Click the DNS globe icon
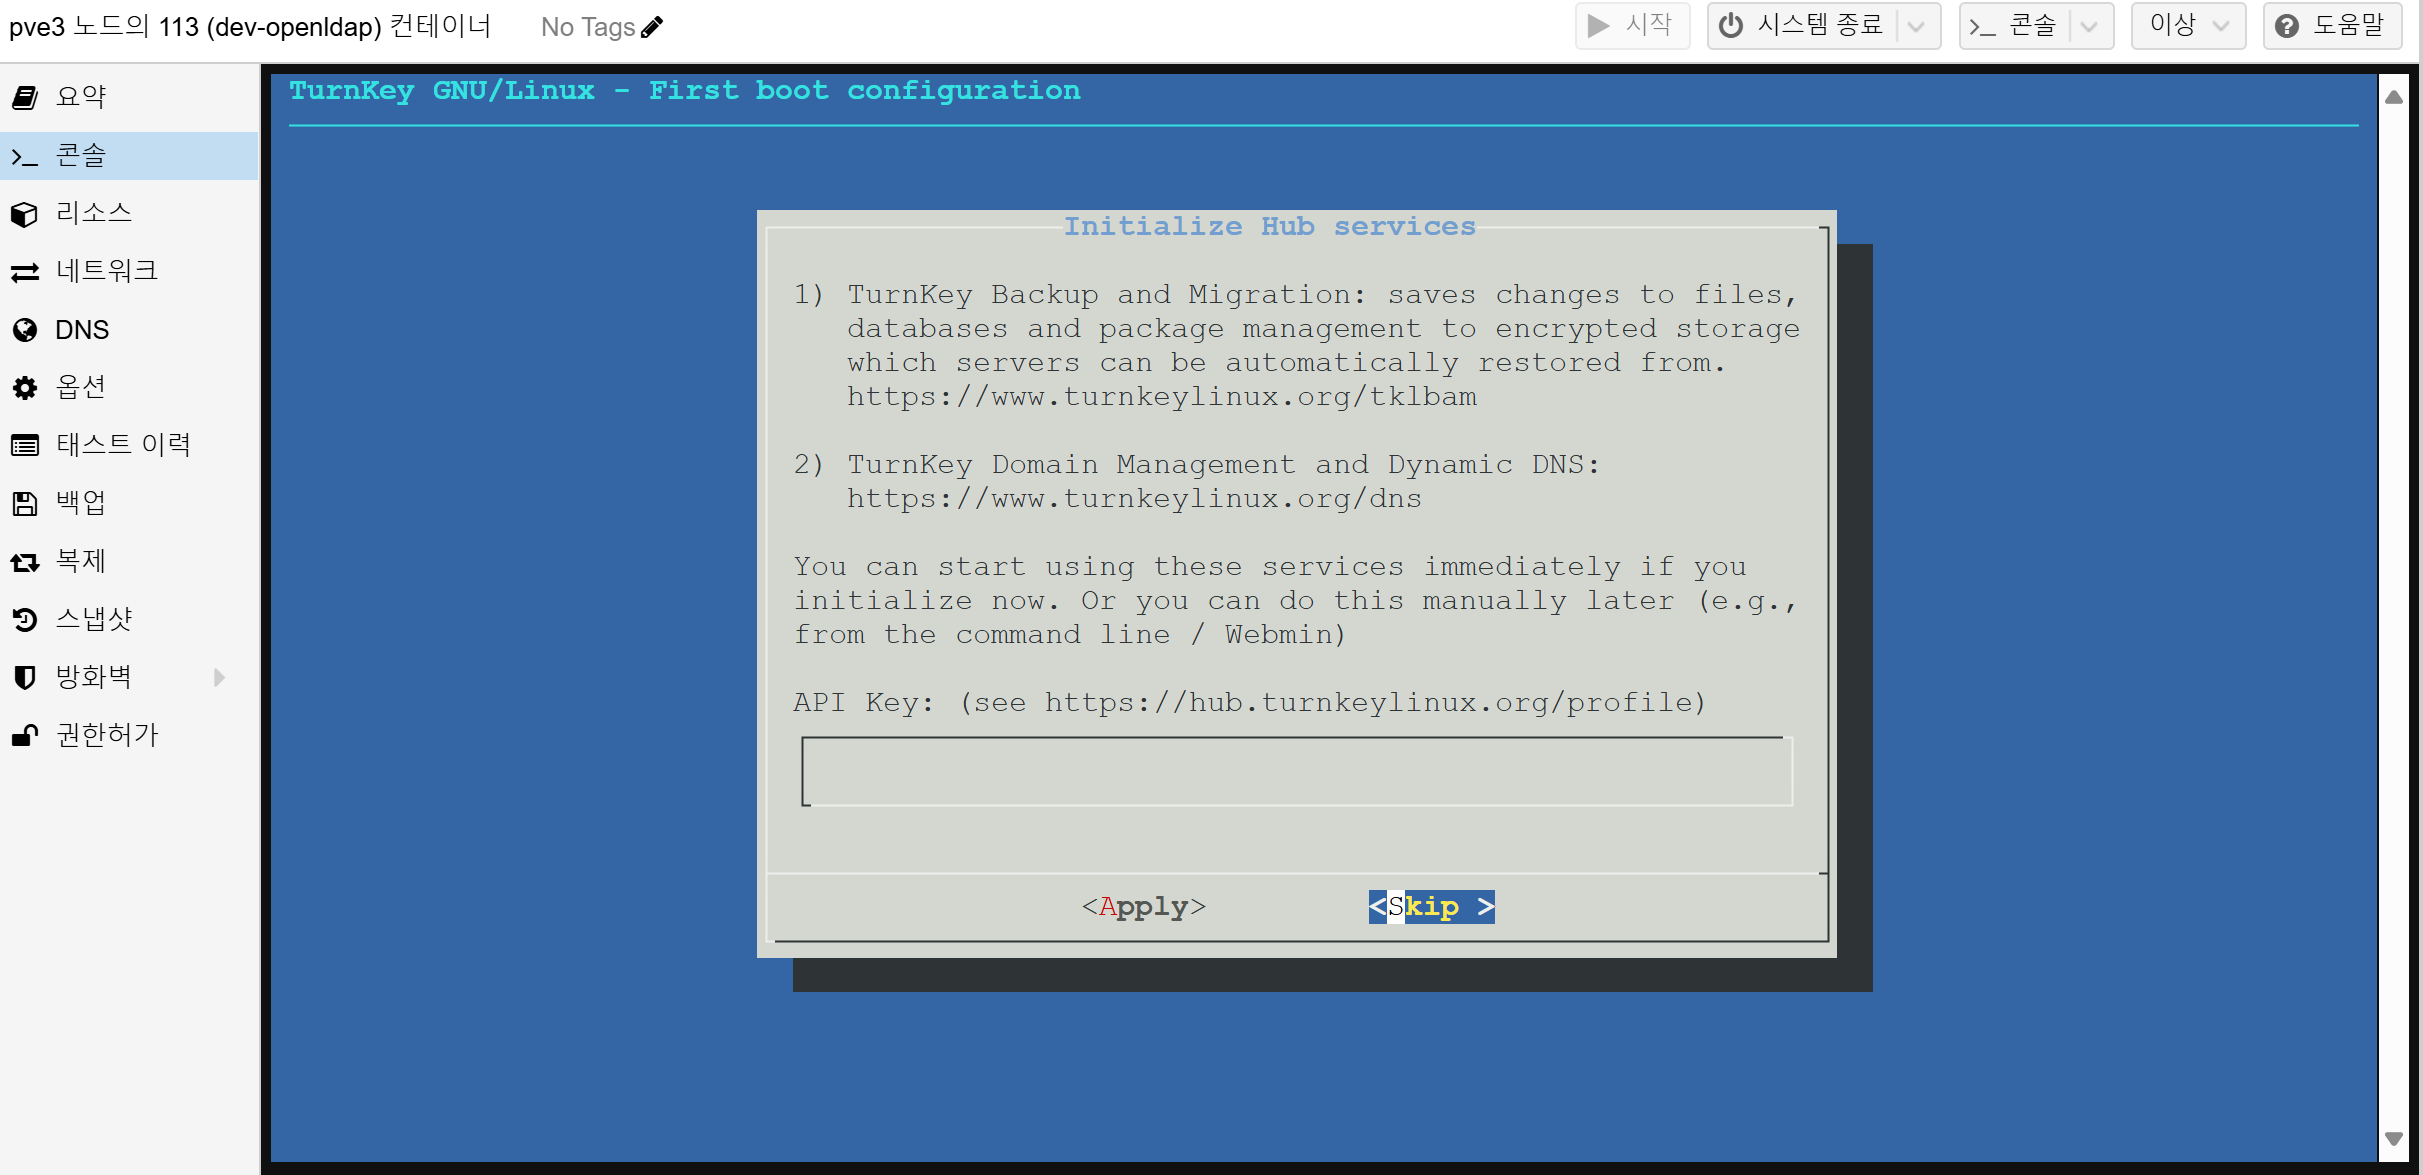This screenshot has width=2423, height=1175. (25, 330)
